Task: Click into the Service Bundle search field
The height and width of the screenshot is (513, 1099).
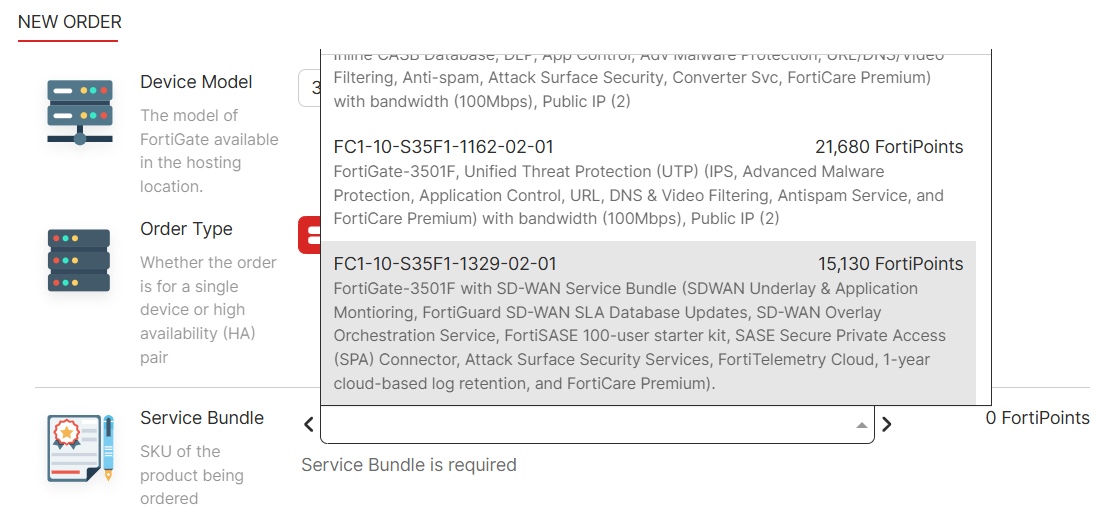Action: coord(589,425)
